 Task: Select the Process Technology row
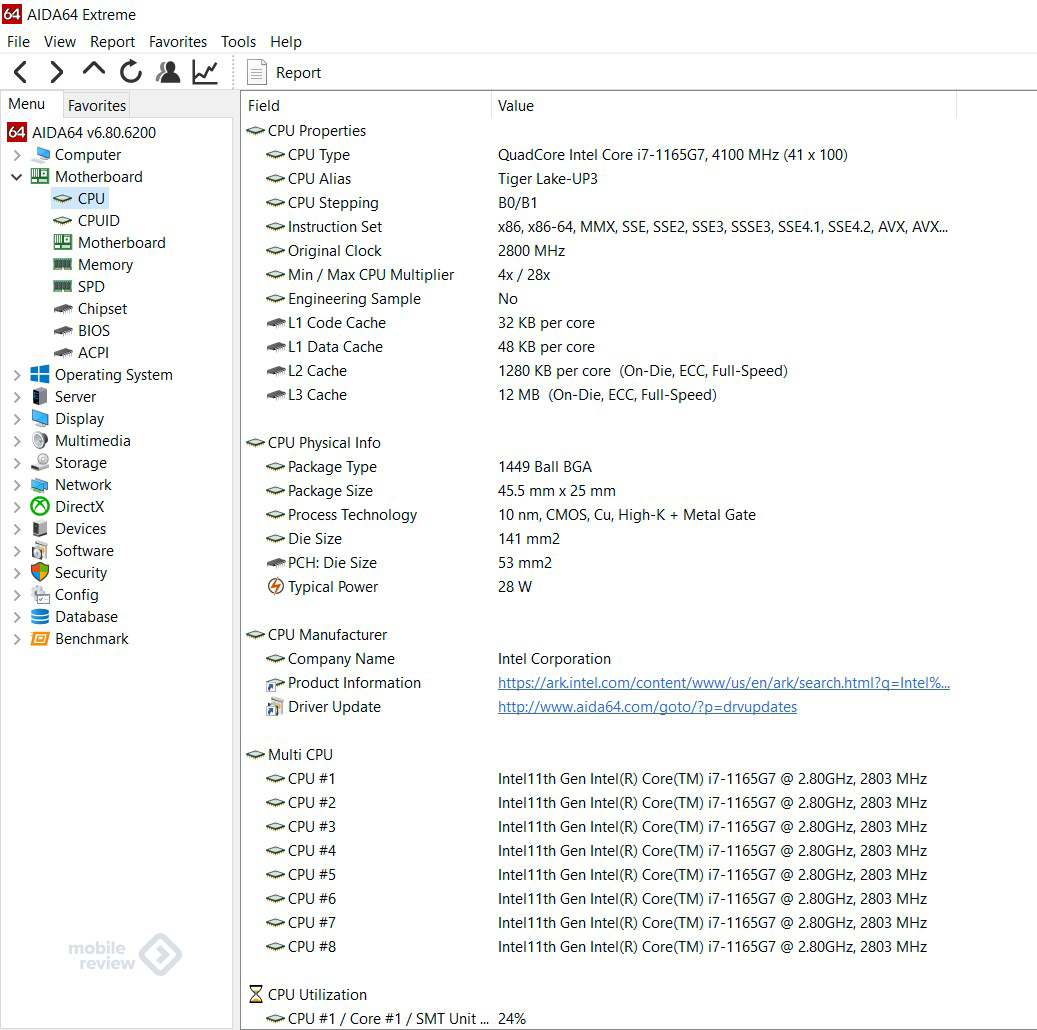599,515
